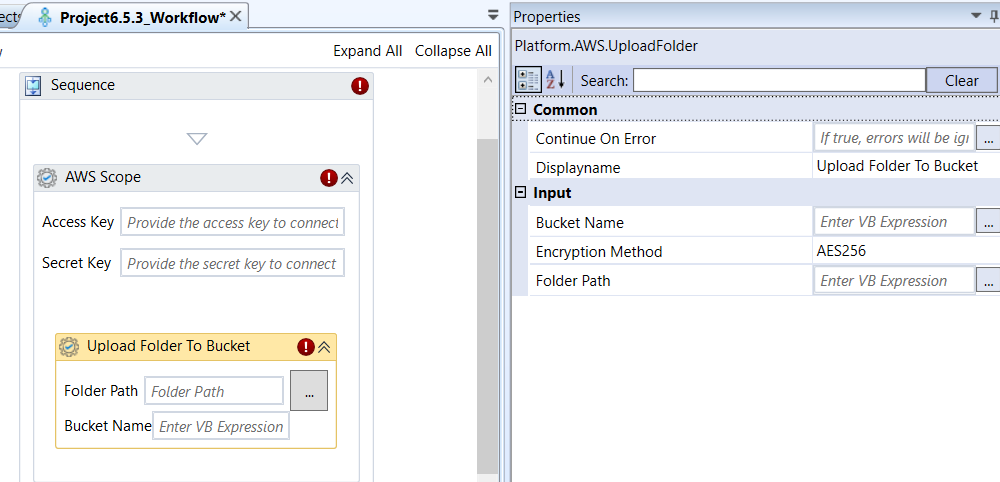The width and height of the screenshot is (1000, 482).
Task: Focus the Access Key field
Action: point(233,222)
